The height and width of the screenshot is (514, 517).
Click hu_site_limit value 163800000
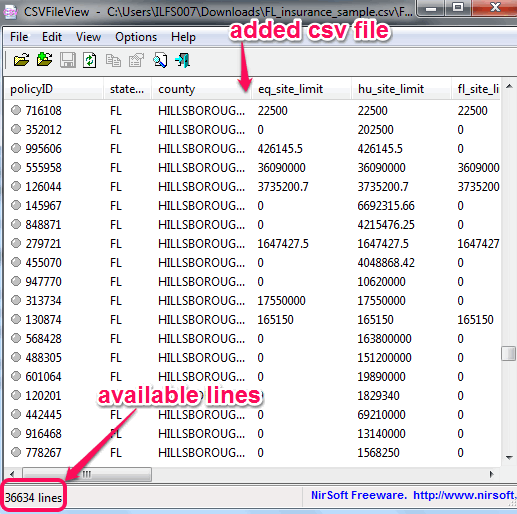point(384,339)
